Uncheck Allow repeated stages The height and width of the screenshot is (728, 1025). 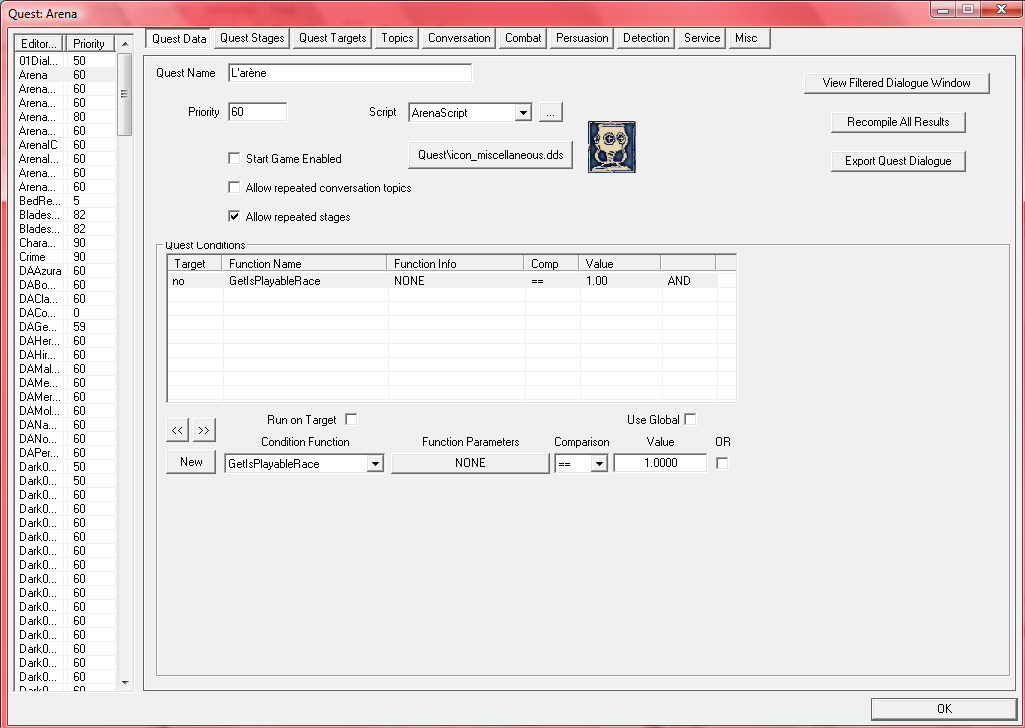(235, 217)
